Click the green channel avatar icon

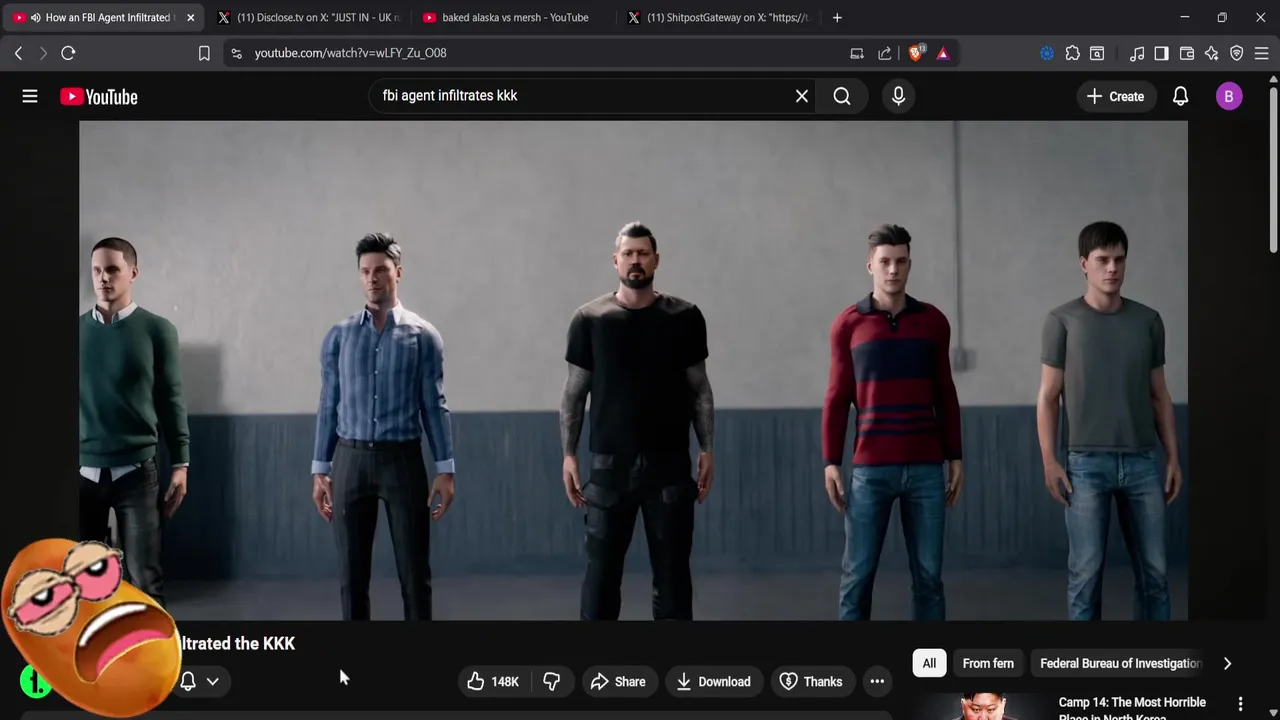click(x=36, y=681)
